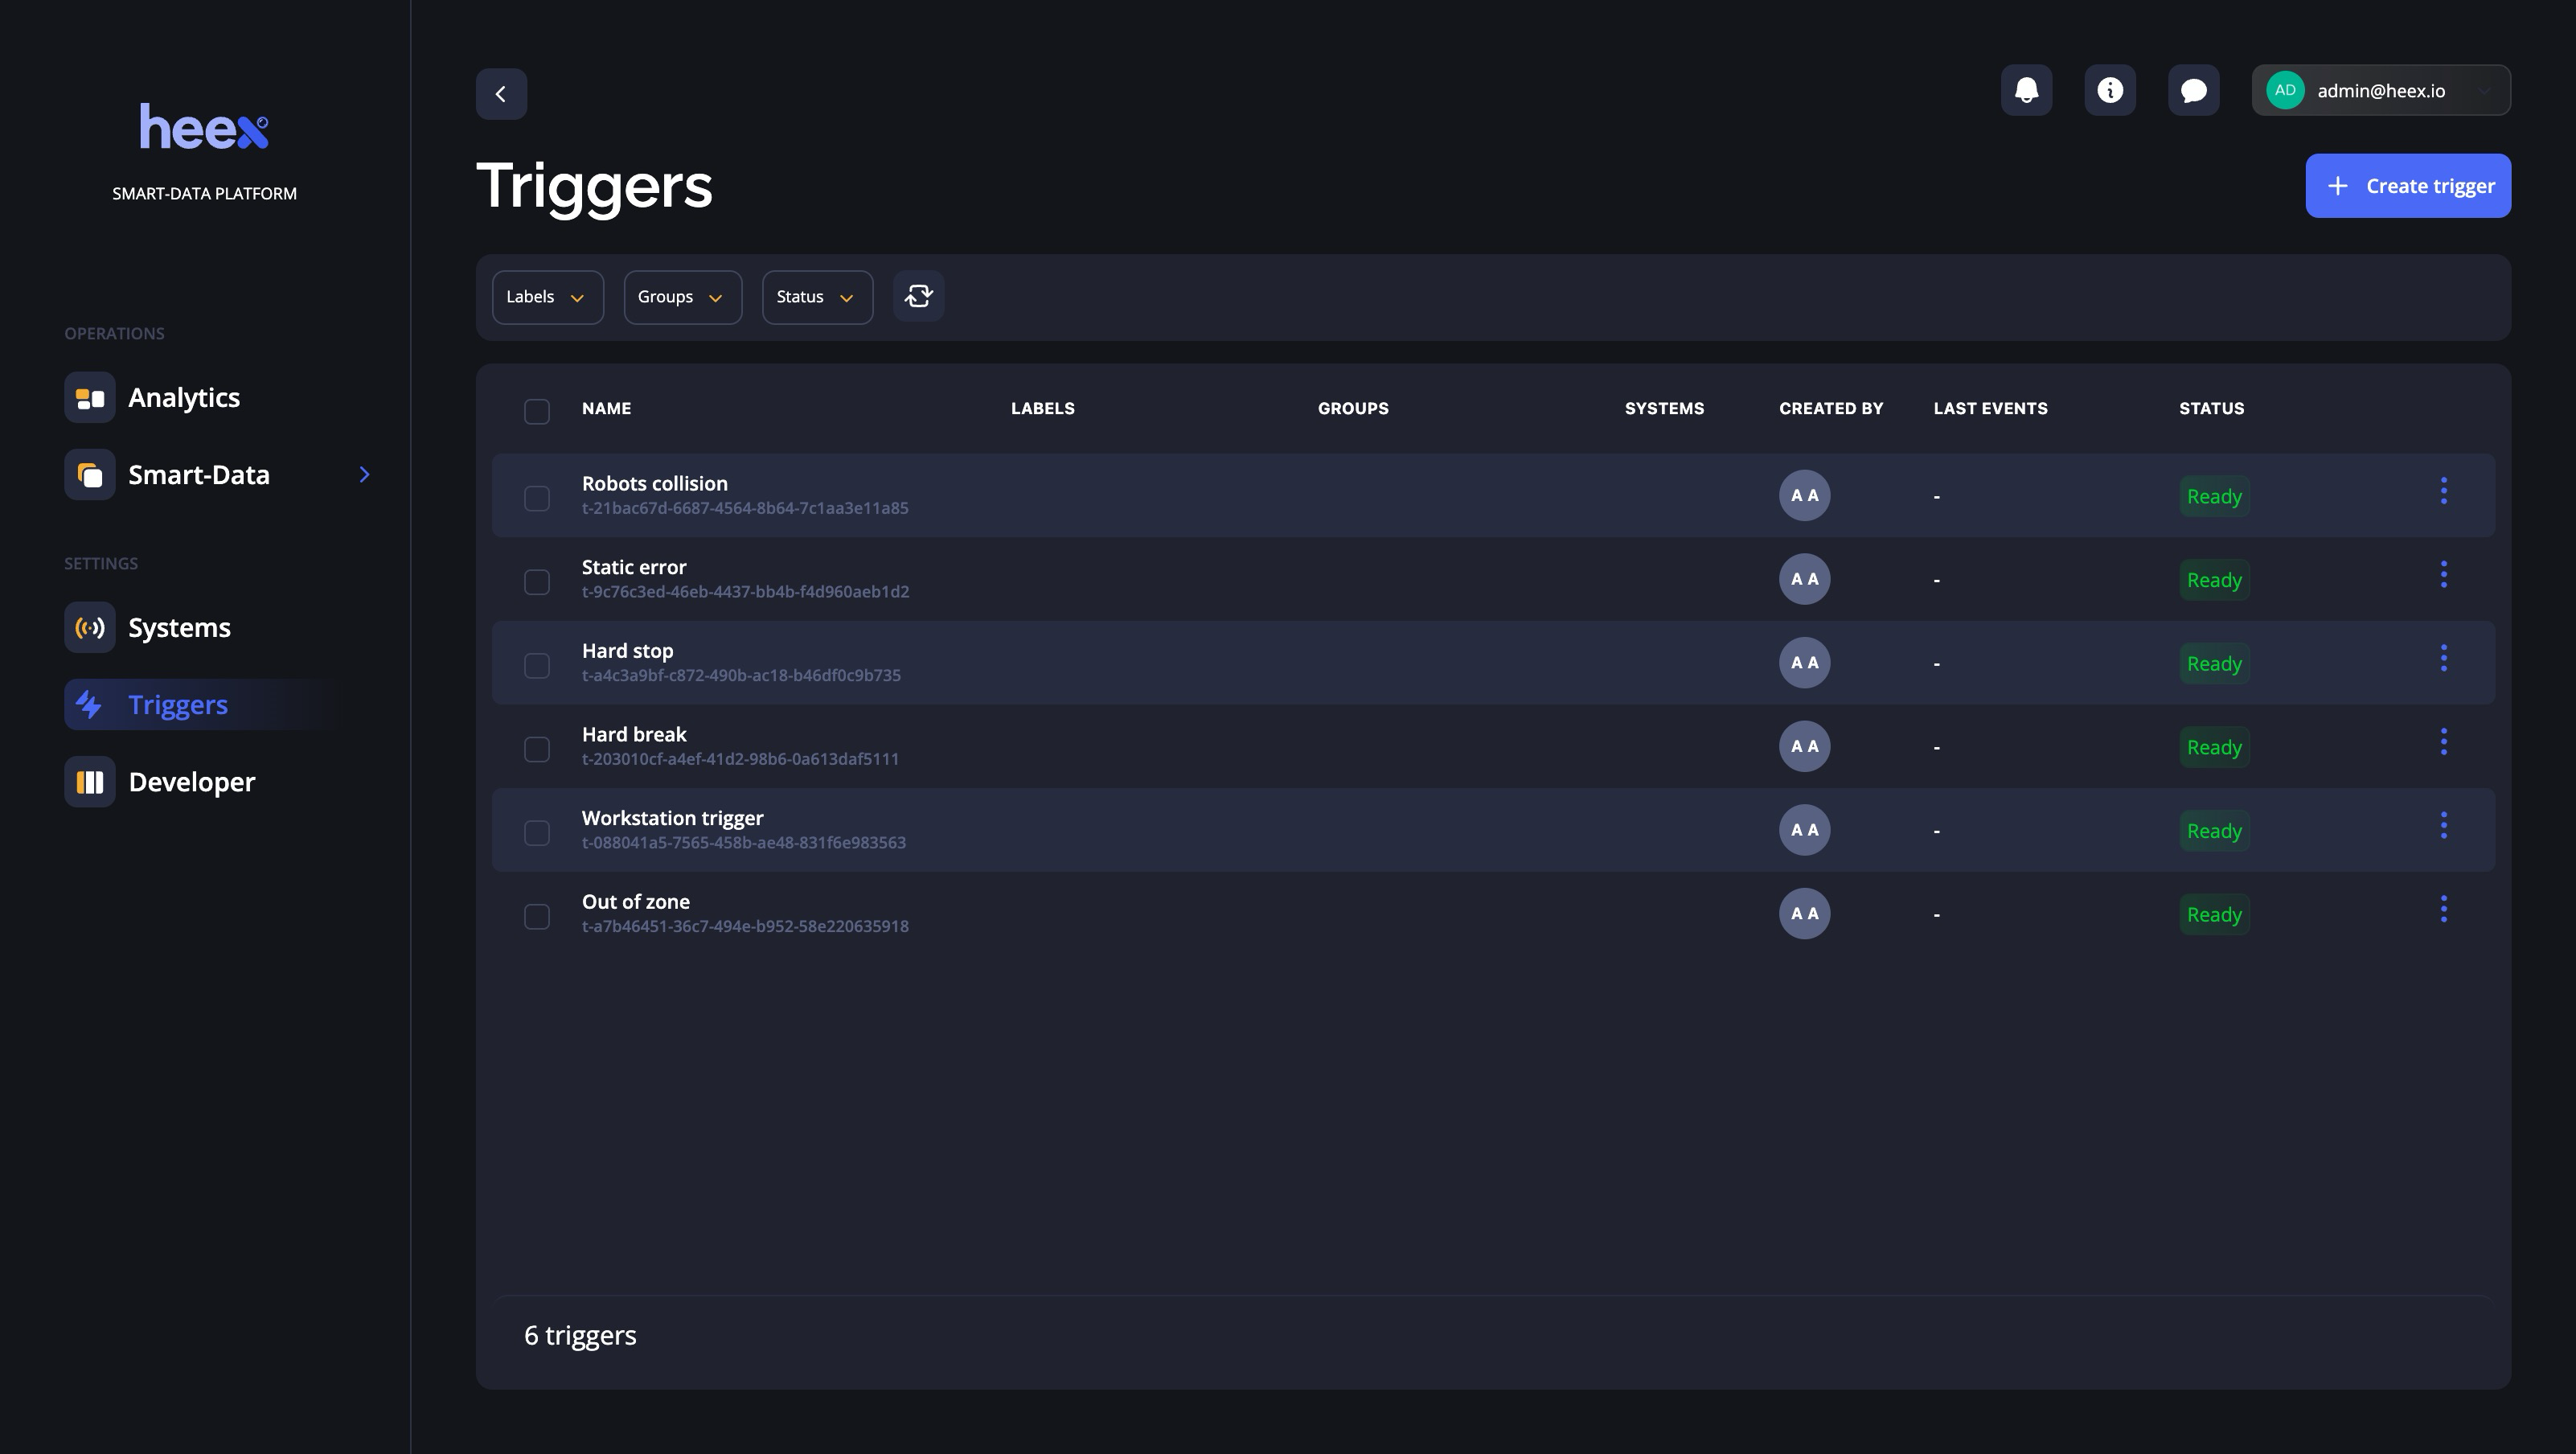Click the Triggers lightning bolt icon

click(x=90, y=705)
